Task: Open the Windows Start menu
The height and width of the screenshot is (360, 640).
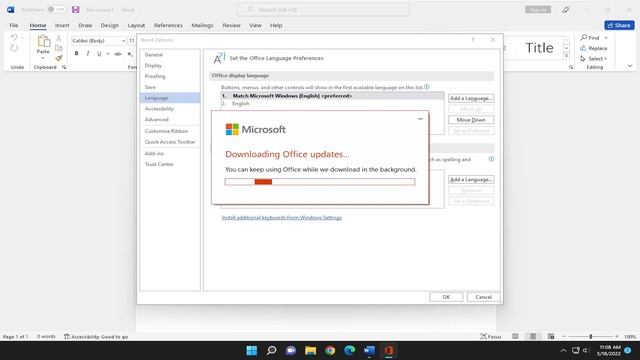Action: [x=252, y=350]
